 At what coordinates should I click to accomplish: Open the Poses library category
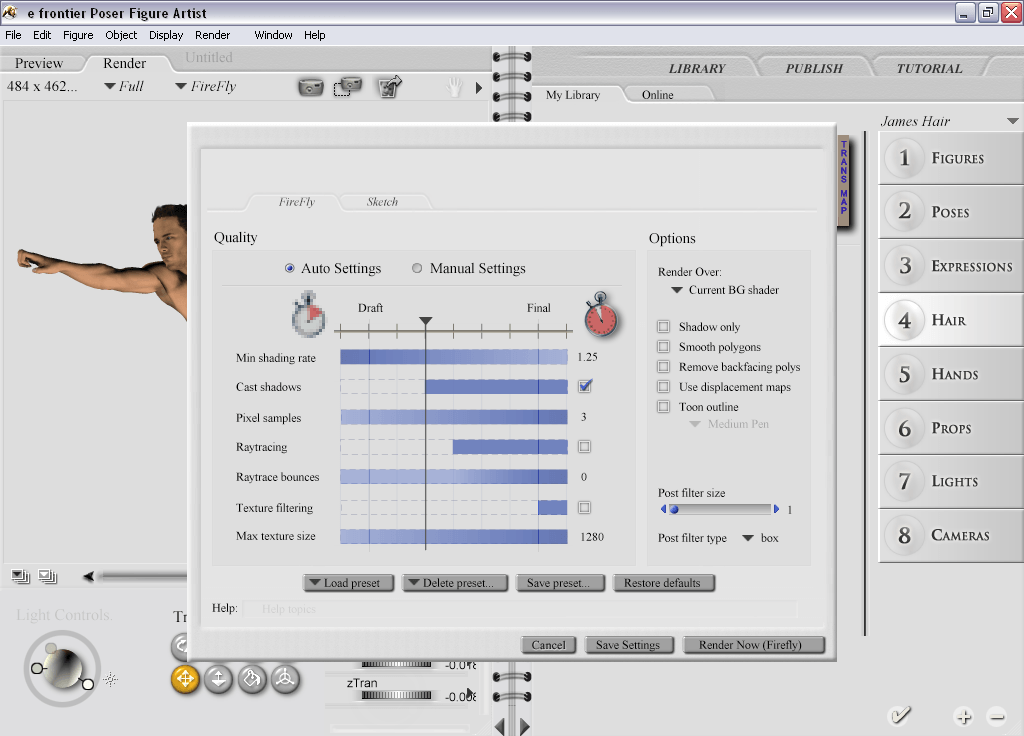pyautogui.click(x=951, y=212)
